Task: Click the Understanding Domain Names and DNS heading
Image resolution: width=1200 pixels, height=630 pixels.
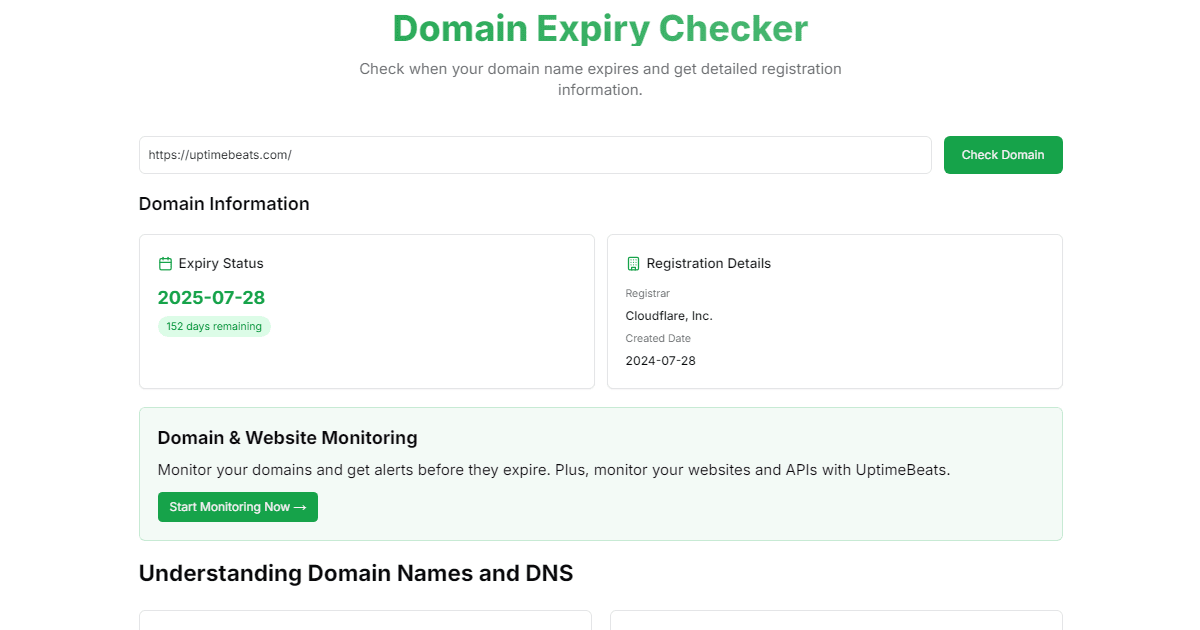Action: point(356,573)
